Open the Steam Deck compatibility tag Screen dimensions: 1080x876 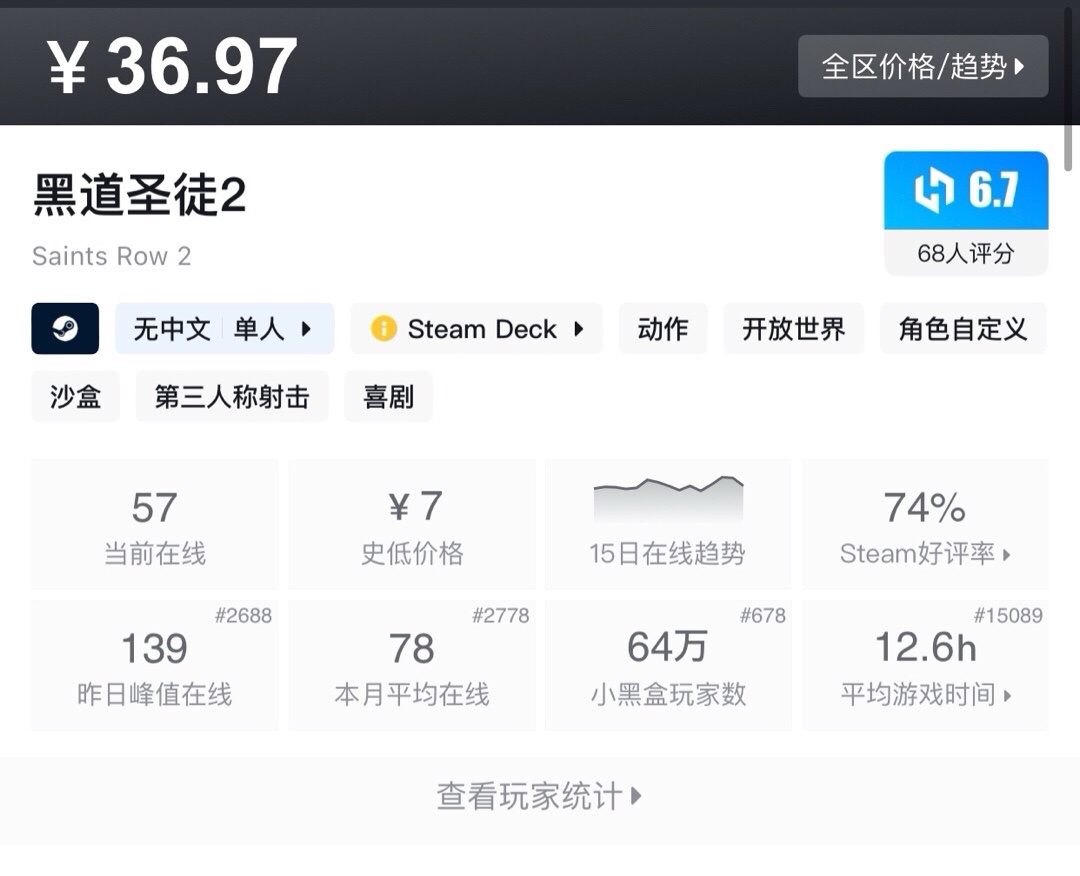(x=477, y=328)
